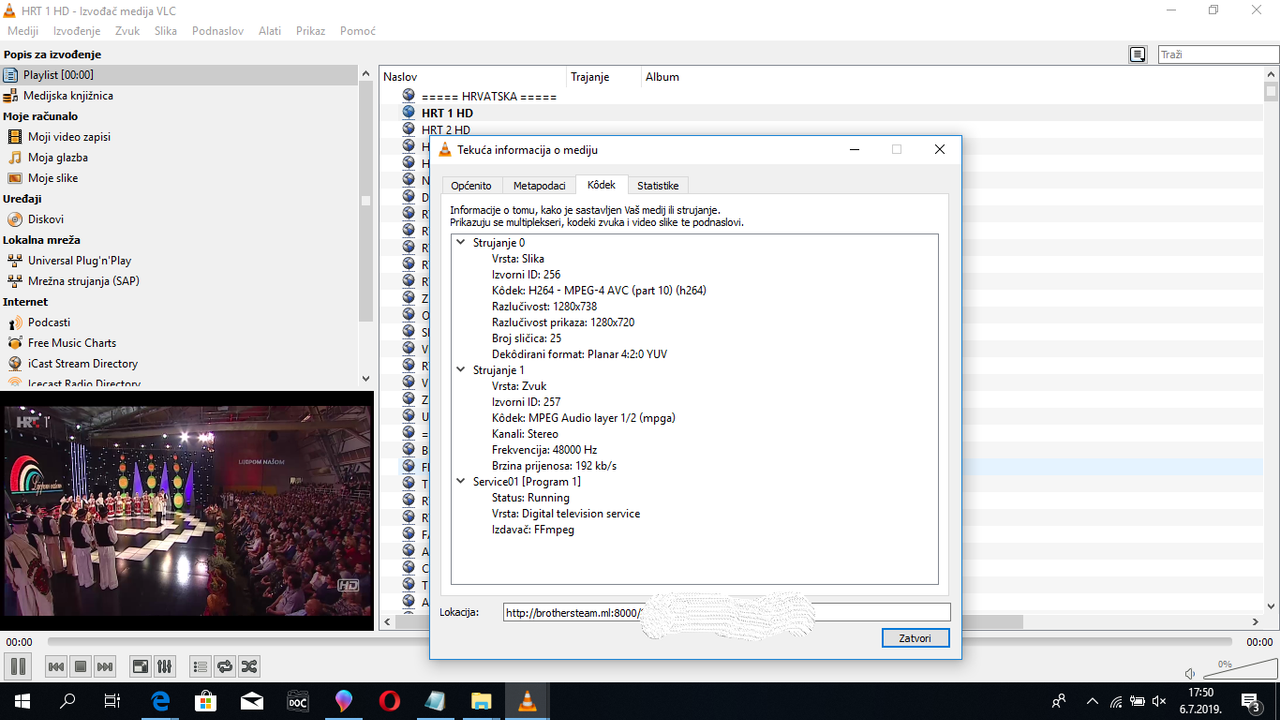1280x720 pixels.
Task: Stop the stream with the stop button
Action: pos(81,666)
